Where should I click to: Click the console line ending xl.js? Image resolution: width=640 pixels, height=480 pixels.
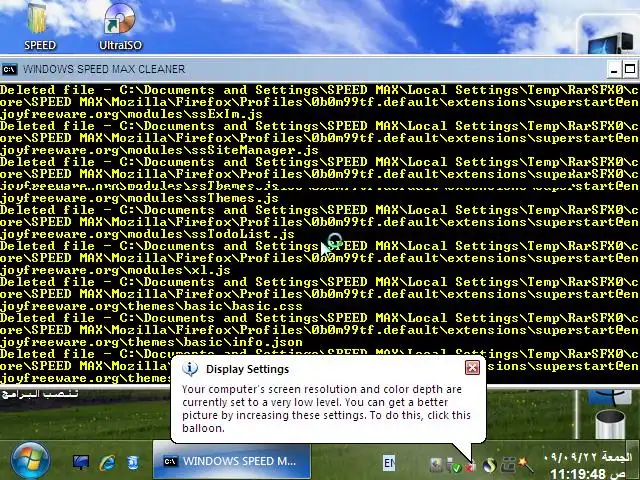115,270
